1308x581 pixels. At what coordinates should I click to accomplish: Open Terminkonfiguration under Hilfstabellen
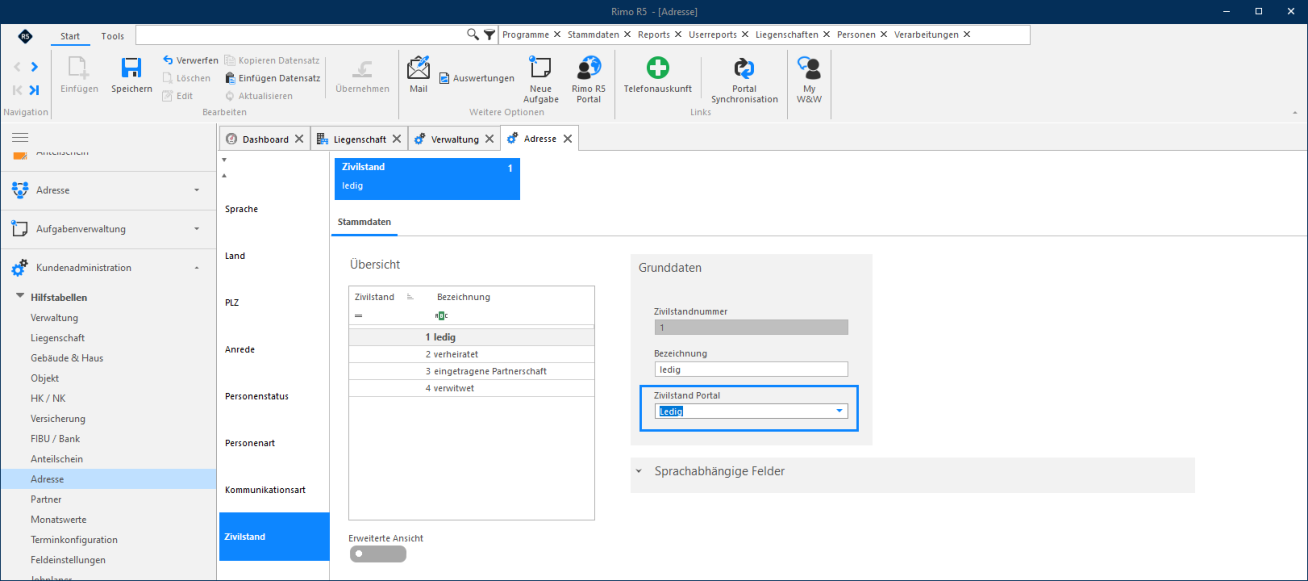coord(74,539)
